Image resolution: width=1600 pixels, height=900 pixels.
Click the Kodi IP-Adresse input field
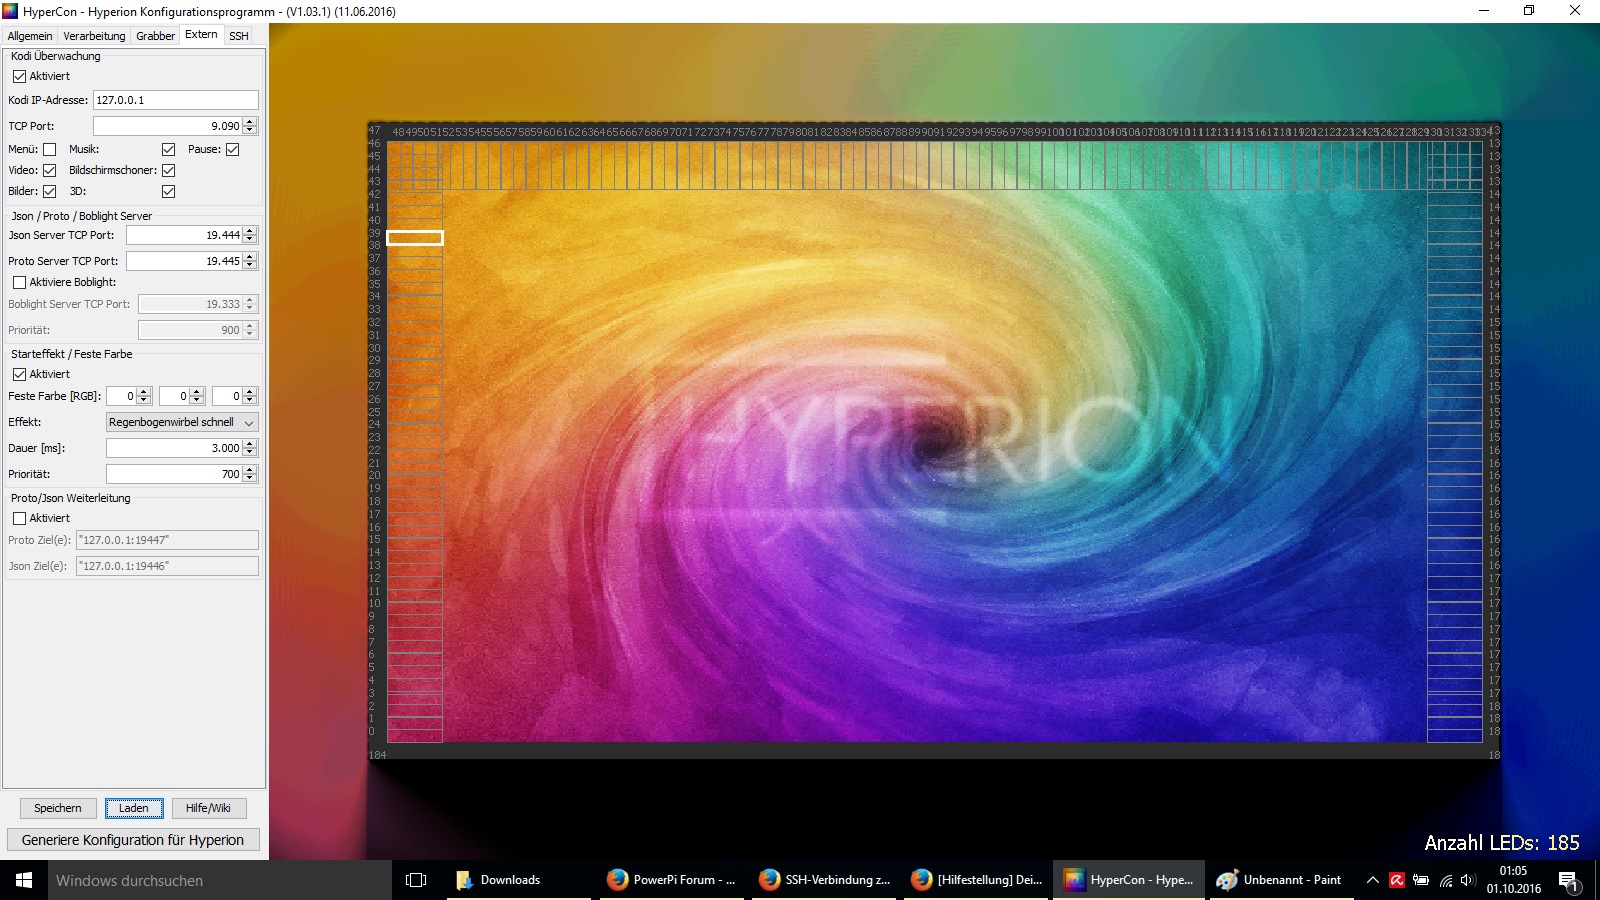pyautogui.click(x=175, y=100)
